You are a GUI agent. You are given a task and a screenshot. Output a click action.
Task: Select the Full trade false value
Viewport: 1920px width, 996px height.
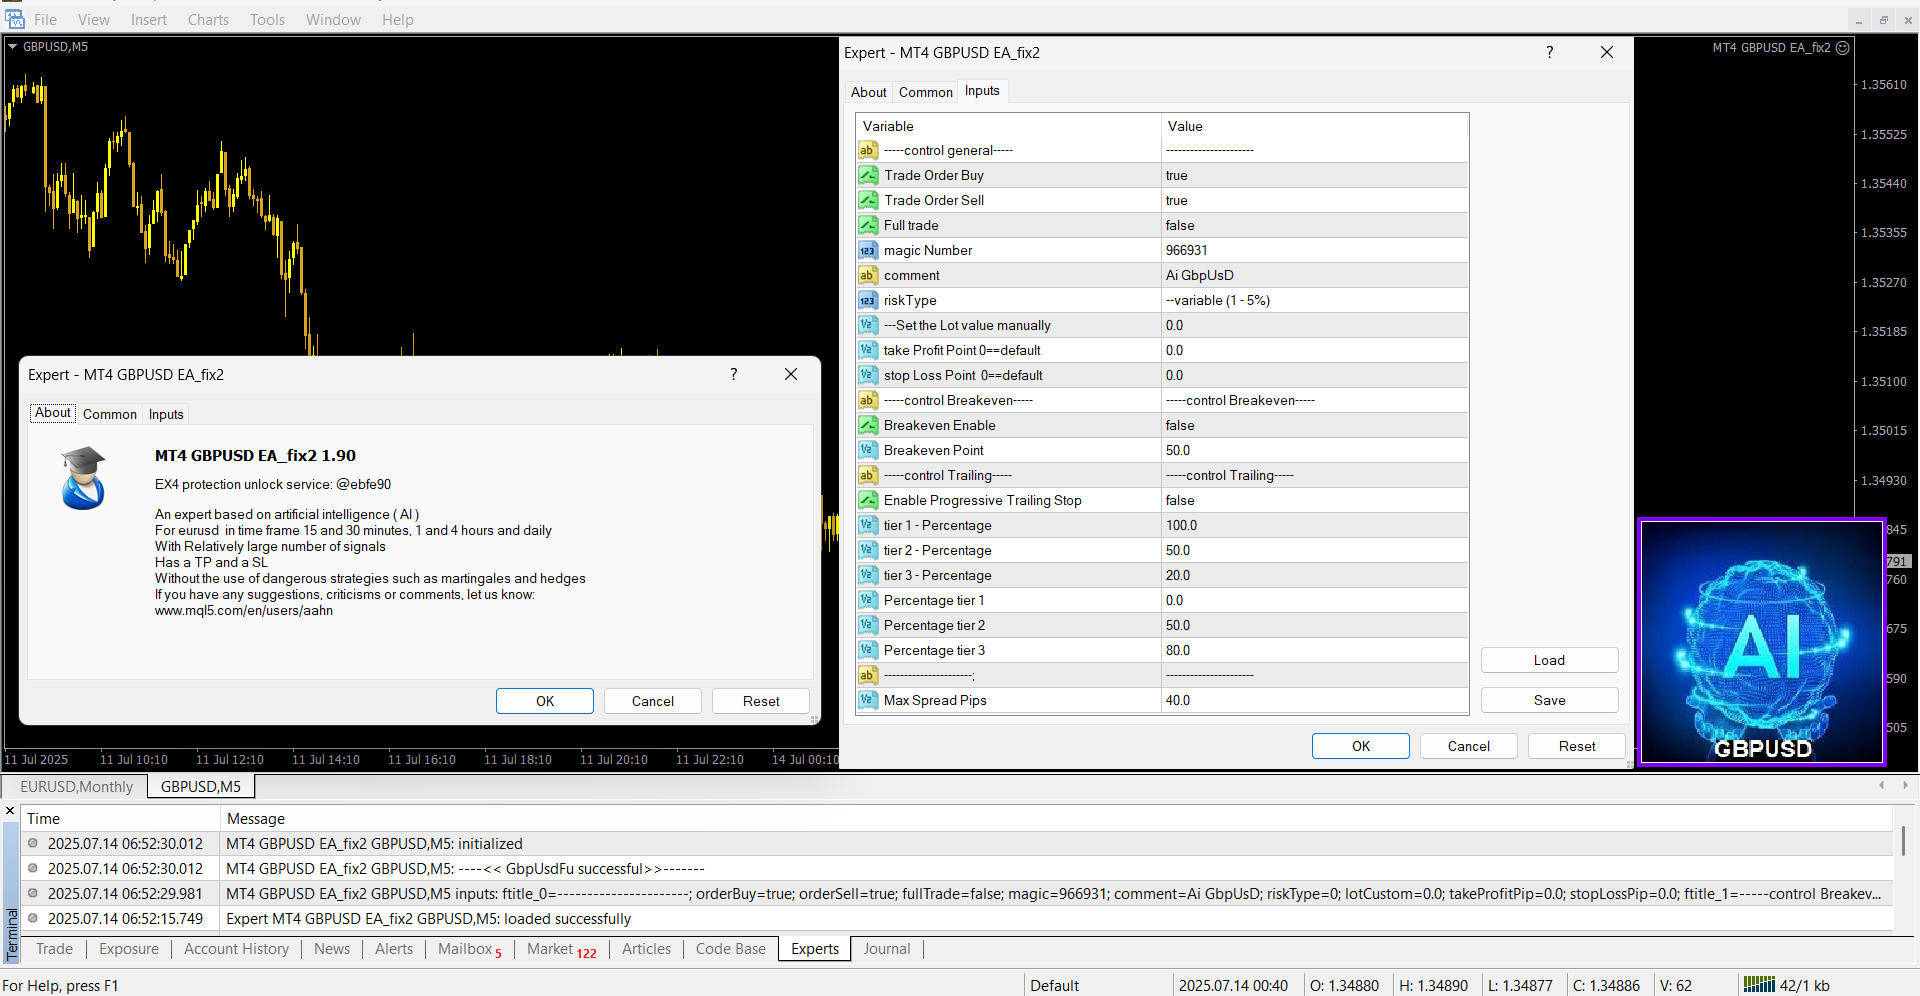(x=1180, y=225)
